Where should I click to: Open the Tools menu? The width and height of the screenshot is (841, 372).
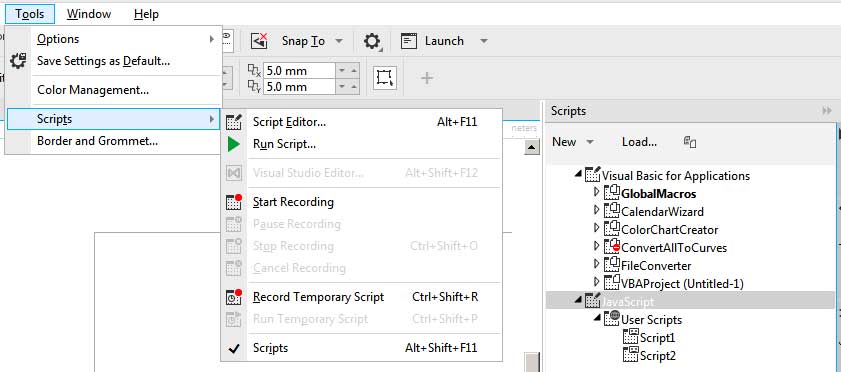pos(29,14)
